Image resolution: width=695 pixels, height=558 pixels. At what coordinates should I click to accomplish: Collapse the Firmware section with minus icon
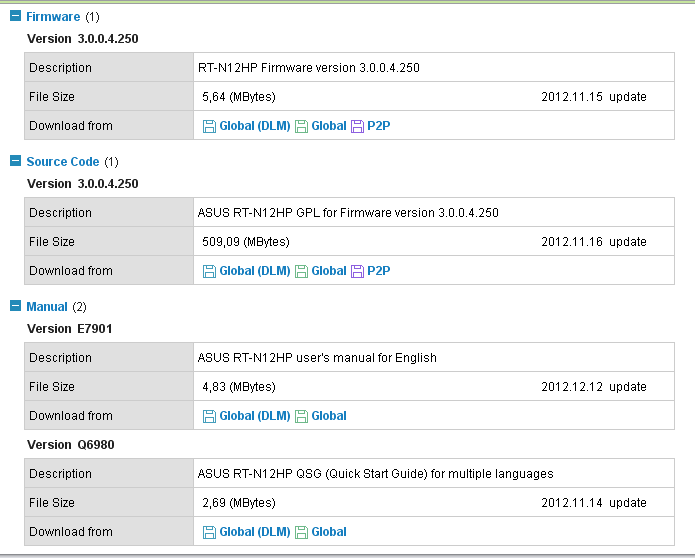click(x=15, y=17)
